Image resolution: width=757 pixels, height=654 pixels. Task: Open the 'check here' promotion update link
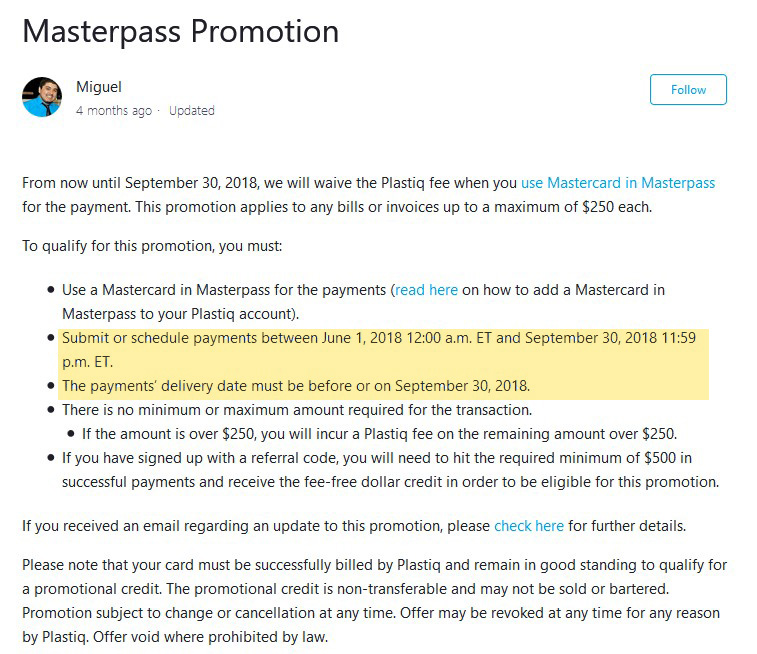(x=529, y=526)
